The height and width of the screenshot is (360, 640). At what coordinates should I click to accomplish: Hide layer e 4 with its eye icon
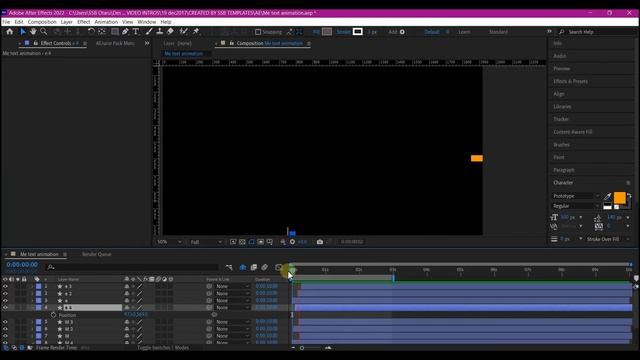5,307
